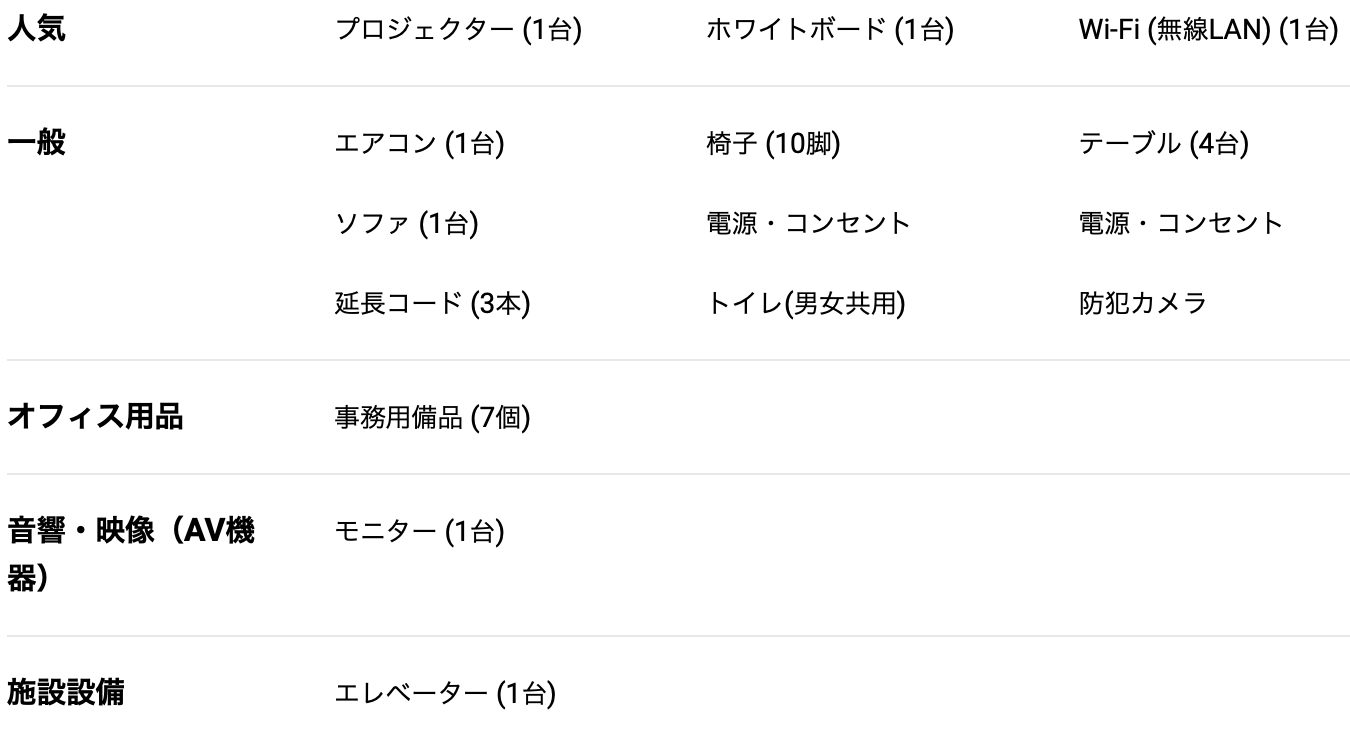Click the 音響・映像（AV機器）heading
This screenshot has height=731, width=1350.
click(x=131, y=555)
